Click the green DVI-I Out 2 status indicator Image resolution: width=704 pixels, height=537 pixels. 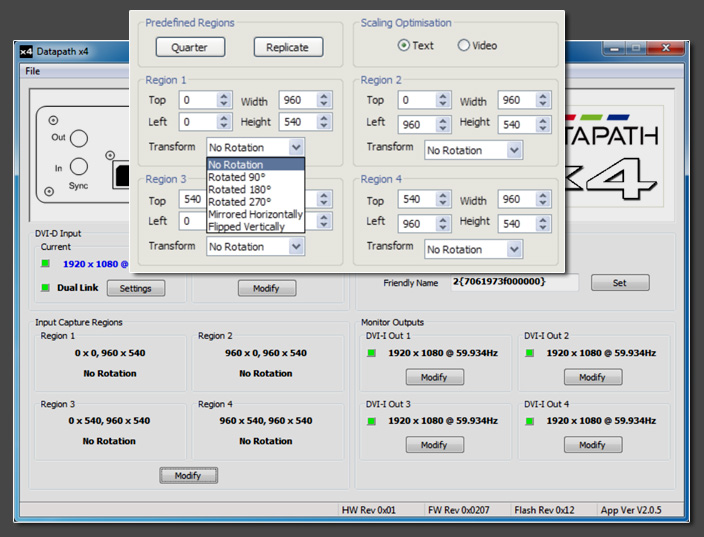531,354
